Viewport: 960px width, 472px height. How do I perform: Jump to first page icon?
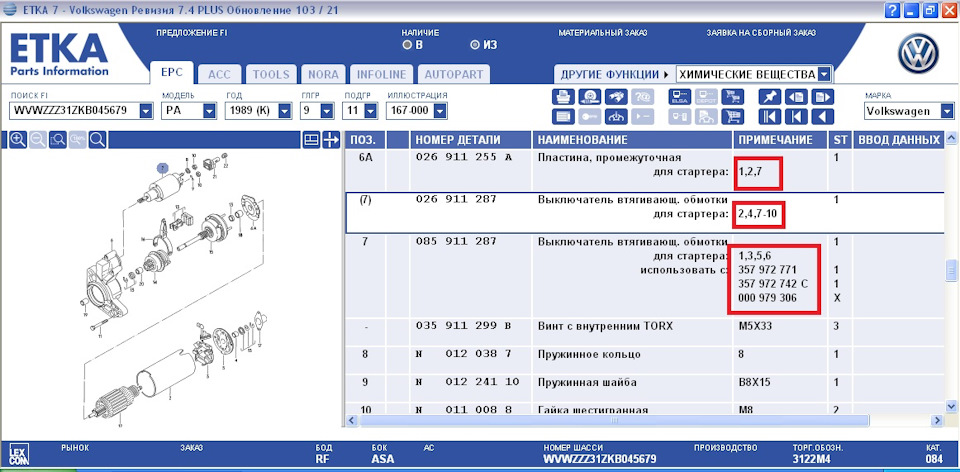769,116
